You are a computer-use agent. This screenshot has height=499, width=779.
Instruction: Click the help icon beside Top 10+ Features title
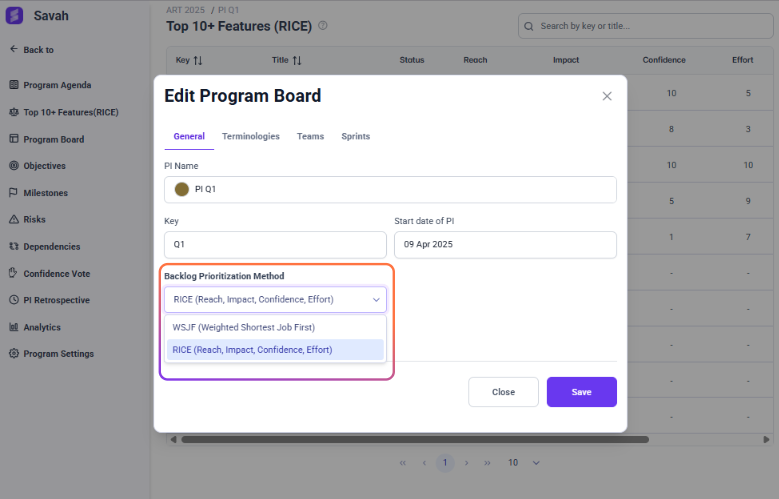[x=323, y=26]
